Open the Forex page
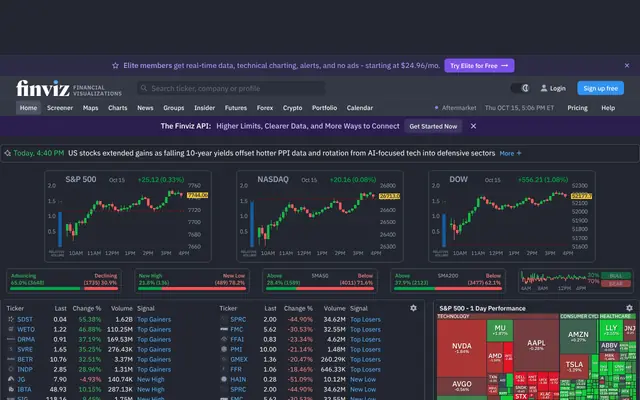640x400 pixels. (x=265, y=108)
